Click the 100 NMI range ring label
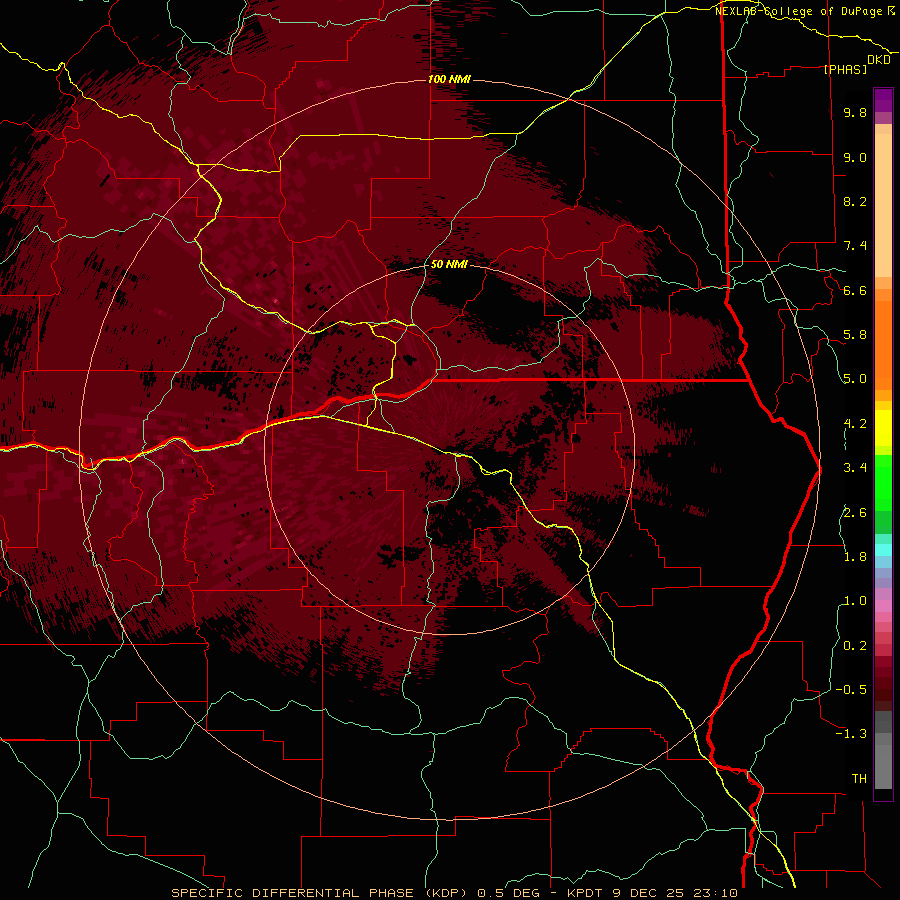The image size is (900, 900). 449,79
